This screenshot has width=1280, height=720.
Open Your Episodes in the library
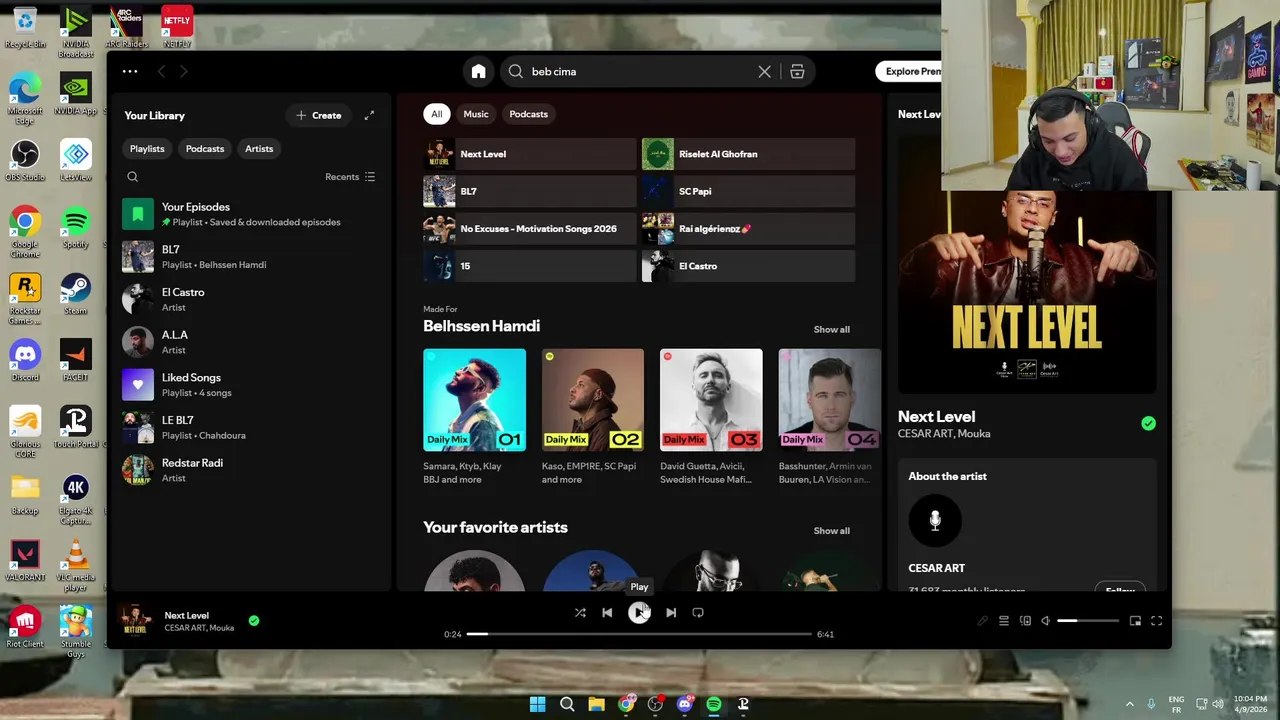[x=250, y=214]
